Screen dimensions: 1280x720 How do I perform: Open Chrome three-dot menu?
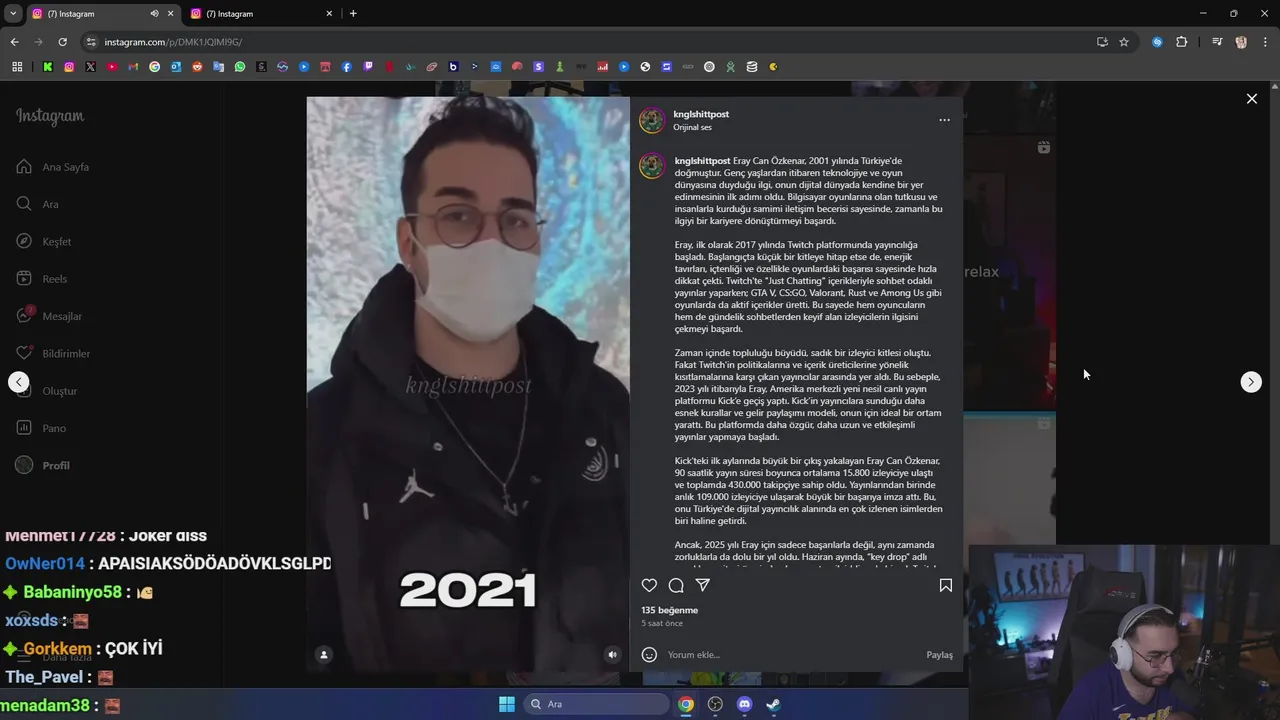point(1265,42)
